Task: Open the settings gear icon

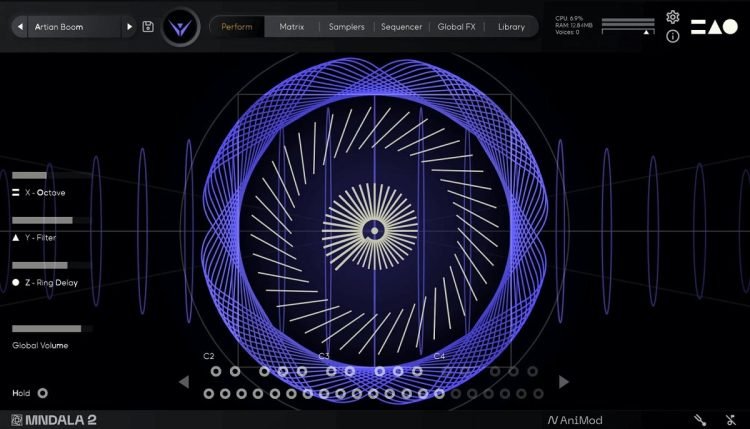Action: coord(673,17)
